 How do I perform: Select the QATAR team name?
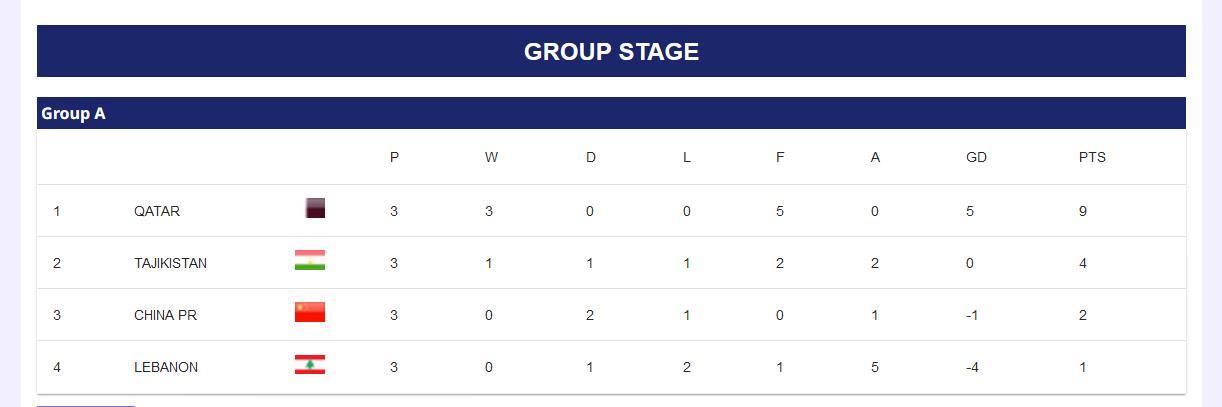157,211
